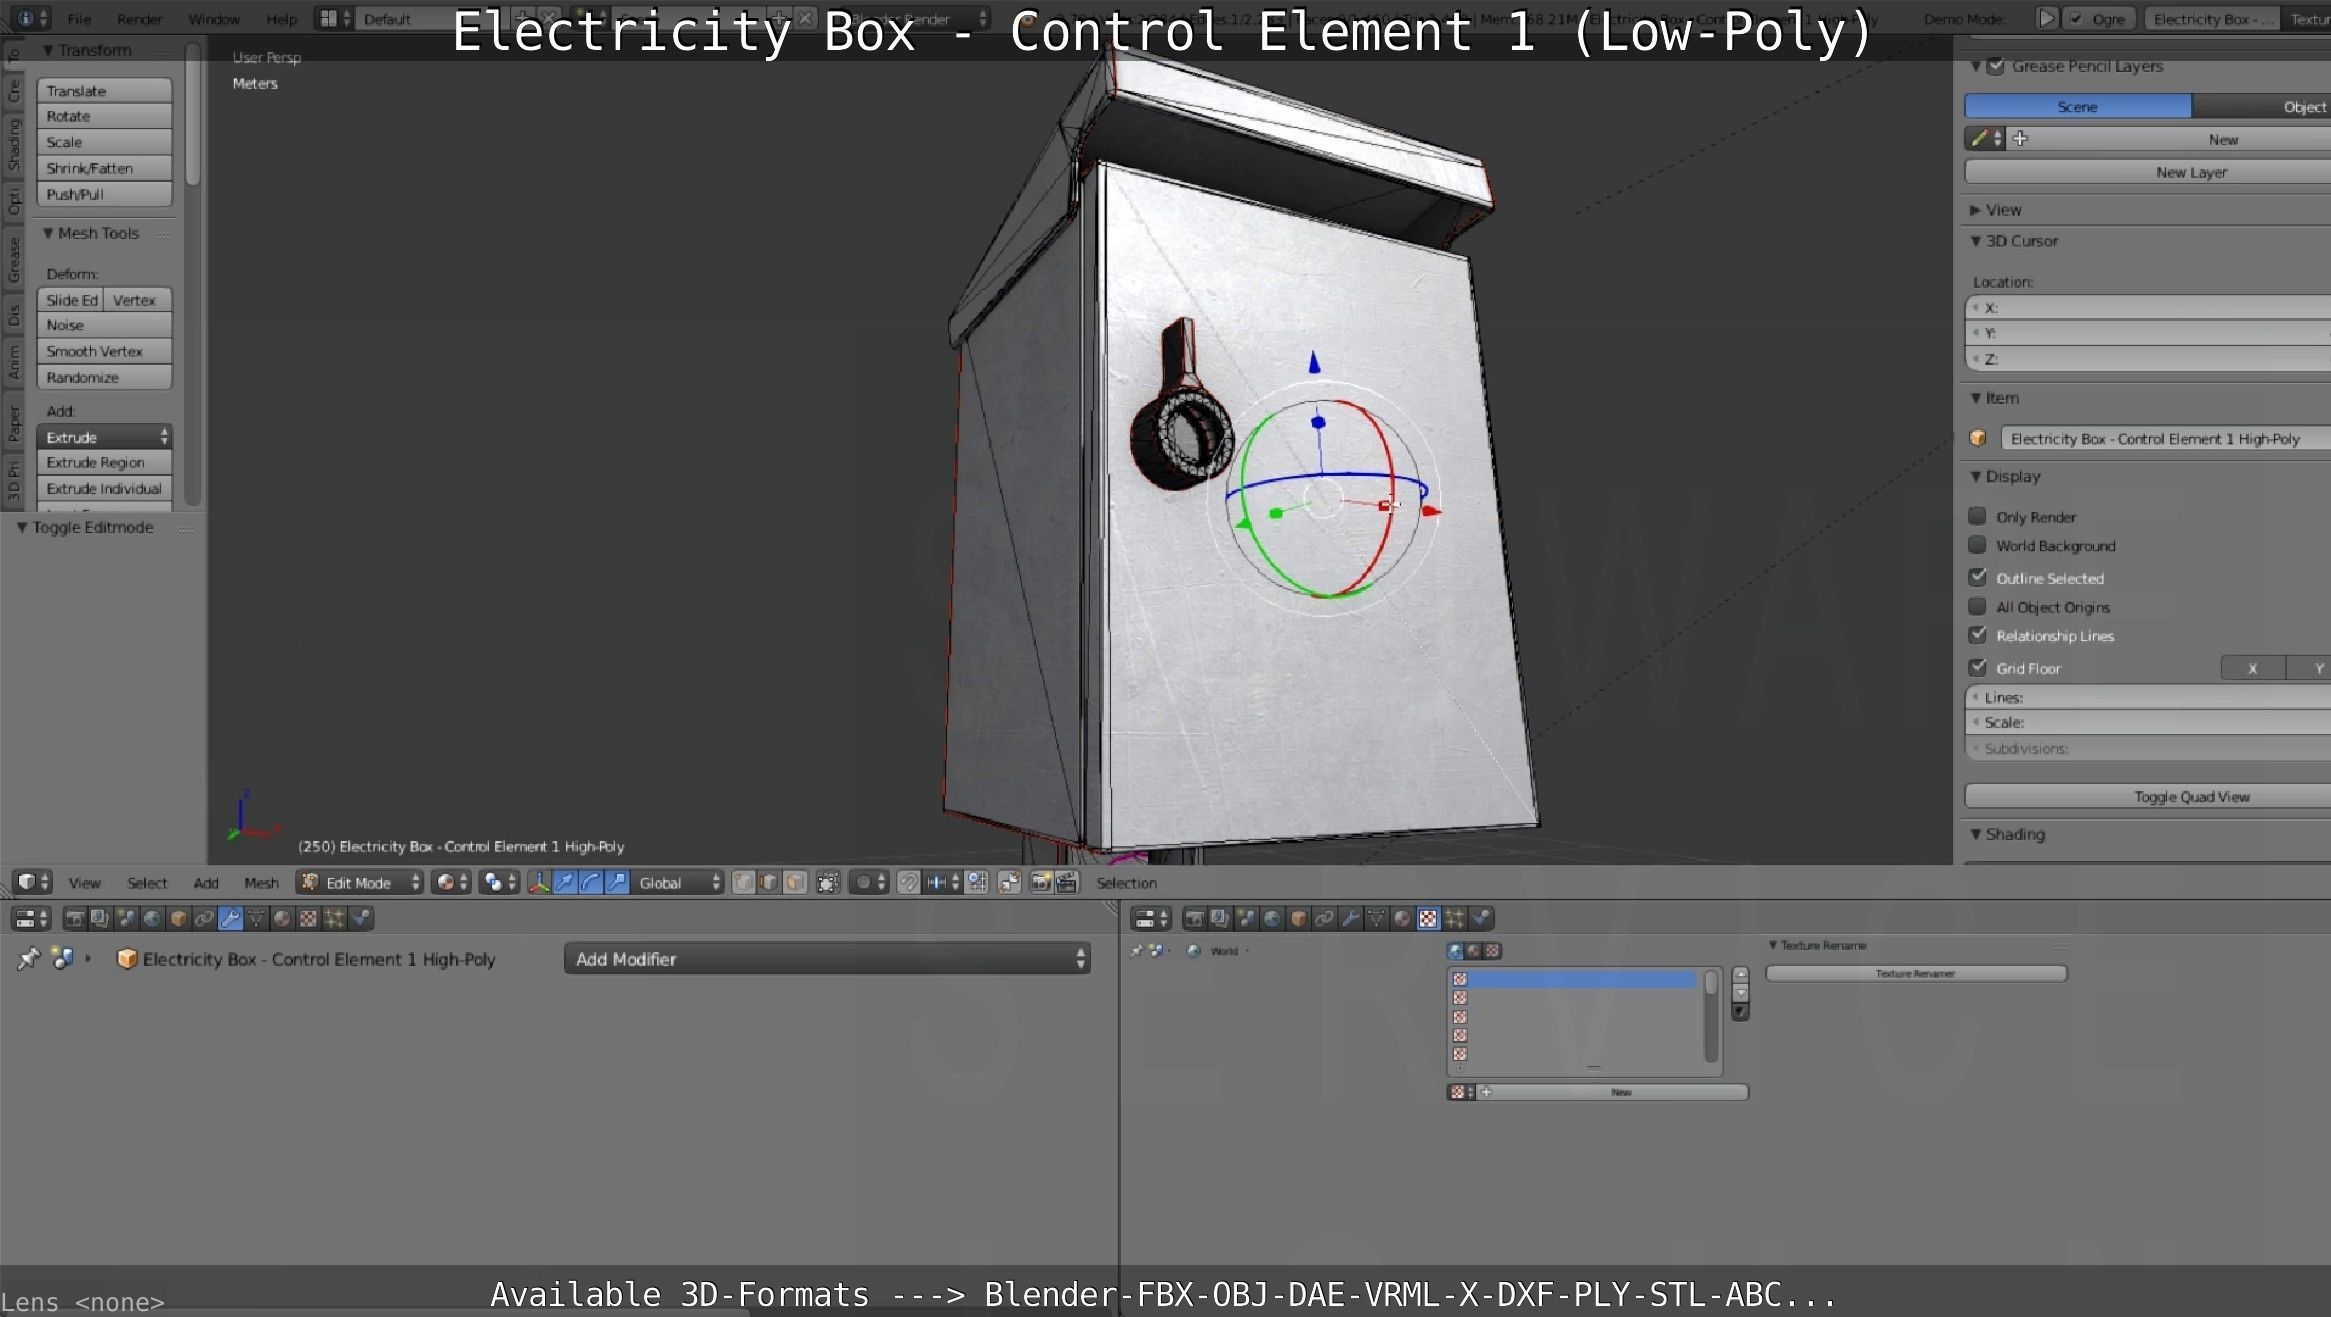Viewport: 2331px width, 1317px height.
Task: Enable the translate manipulator arrow icon
Action: pos(565,882)
